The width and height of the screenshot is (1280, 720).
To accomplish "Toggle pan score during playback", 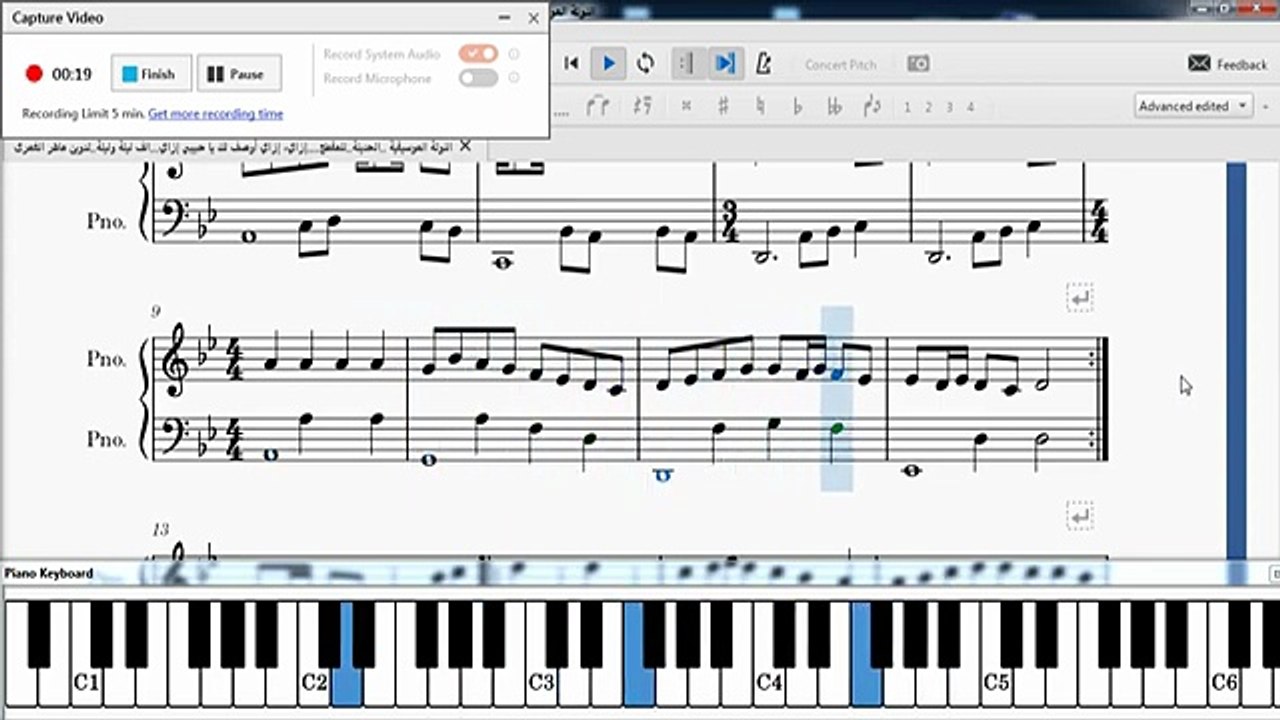I will coord(725,64).
